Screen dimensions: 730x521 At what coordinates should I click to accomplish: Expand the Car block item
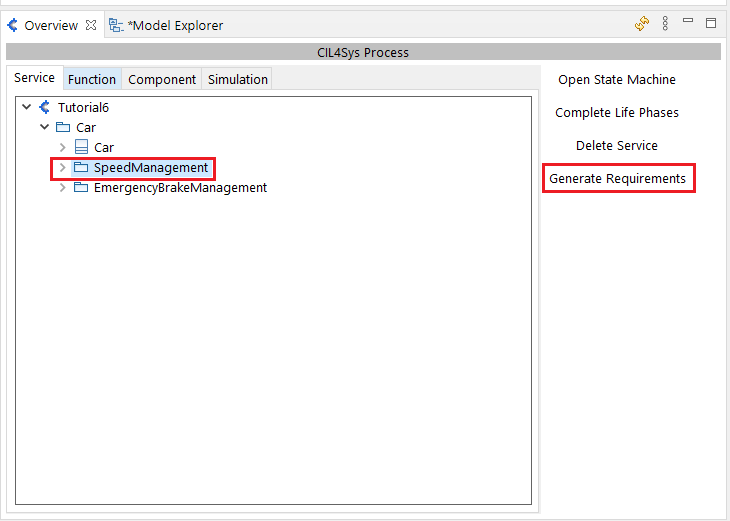point(63,147)
